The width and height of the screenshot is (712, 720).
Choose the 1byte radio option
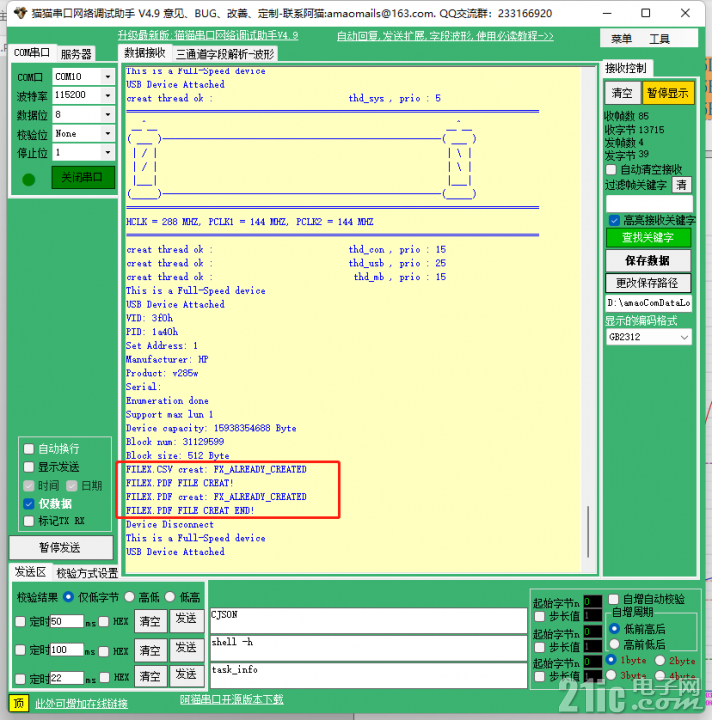[611, 660]
